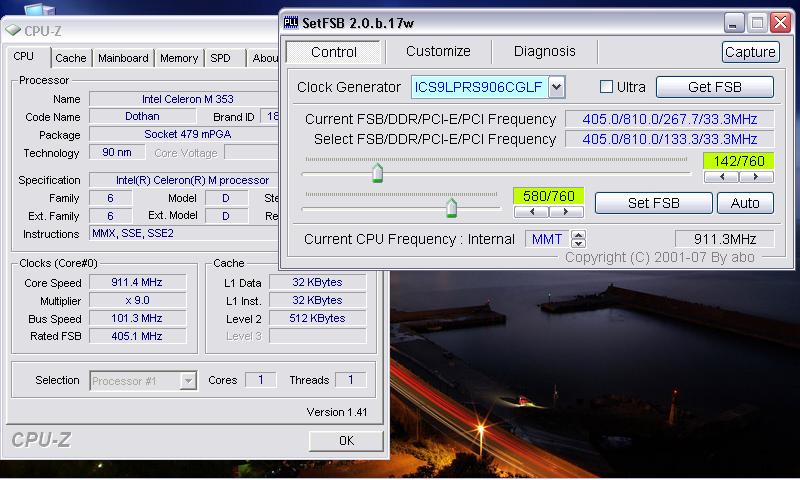Screen dimensions: 800x480
Task: Click the Core Speed 911.4 MHz value
Action: pyautogui.click(x=137, y=282)
